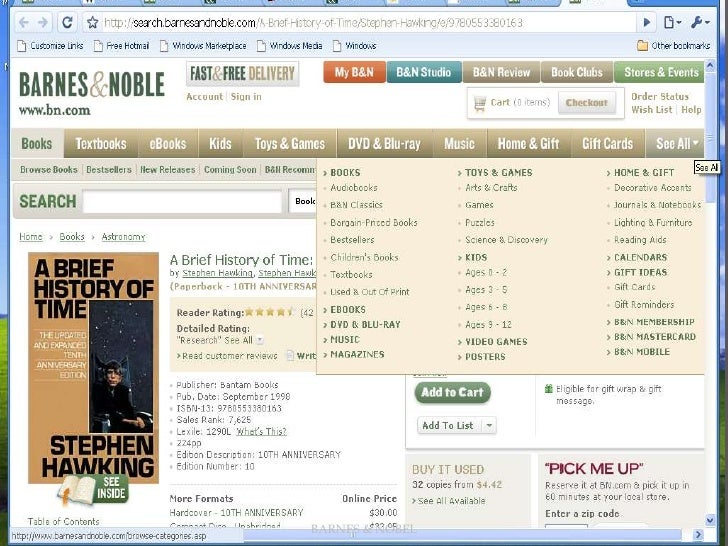Select the Toys & Games navigation tab
The height and width of the screenshot is (546, 728).
click(290, 144)
